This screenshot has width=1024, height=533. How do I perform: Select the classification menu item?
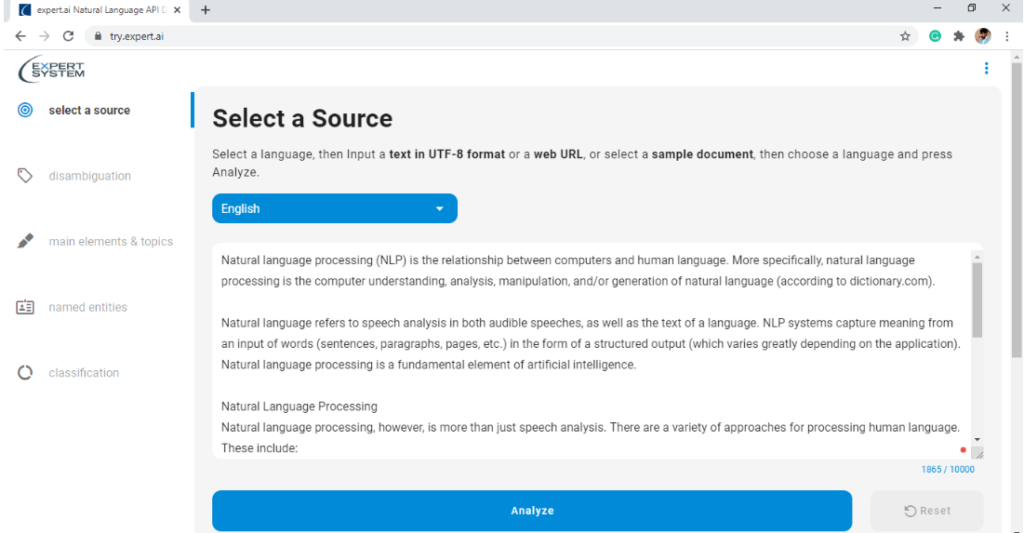pyautogui.click(x=84, y=372)
